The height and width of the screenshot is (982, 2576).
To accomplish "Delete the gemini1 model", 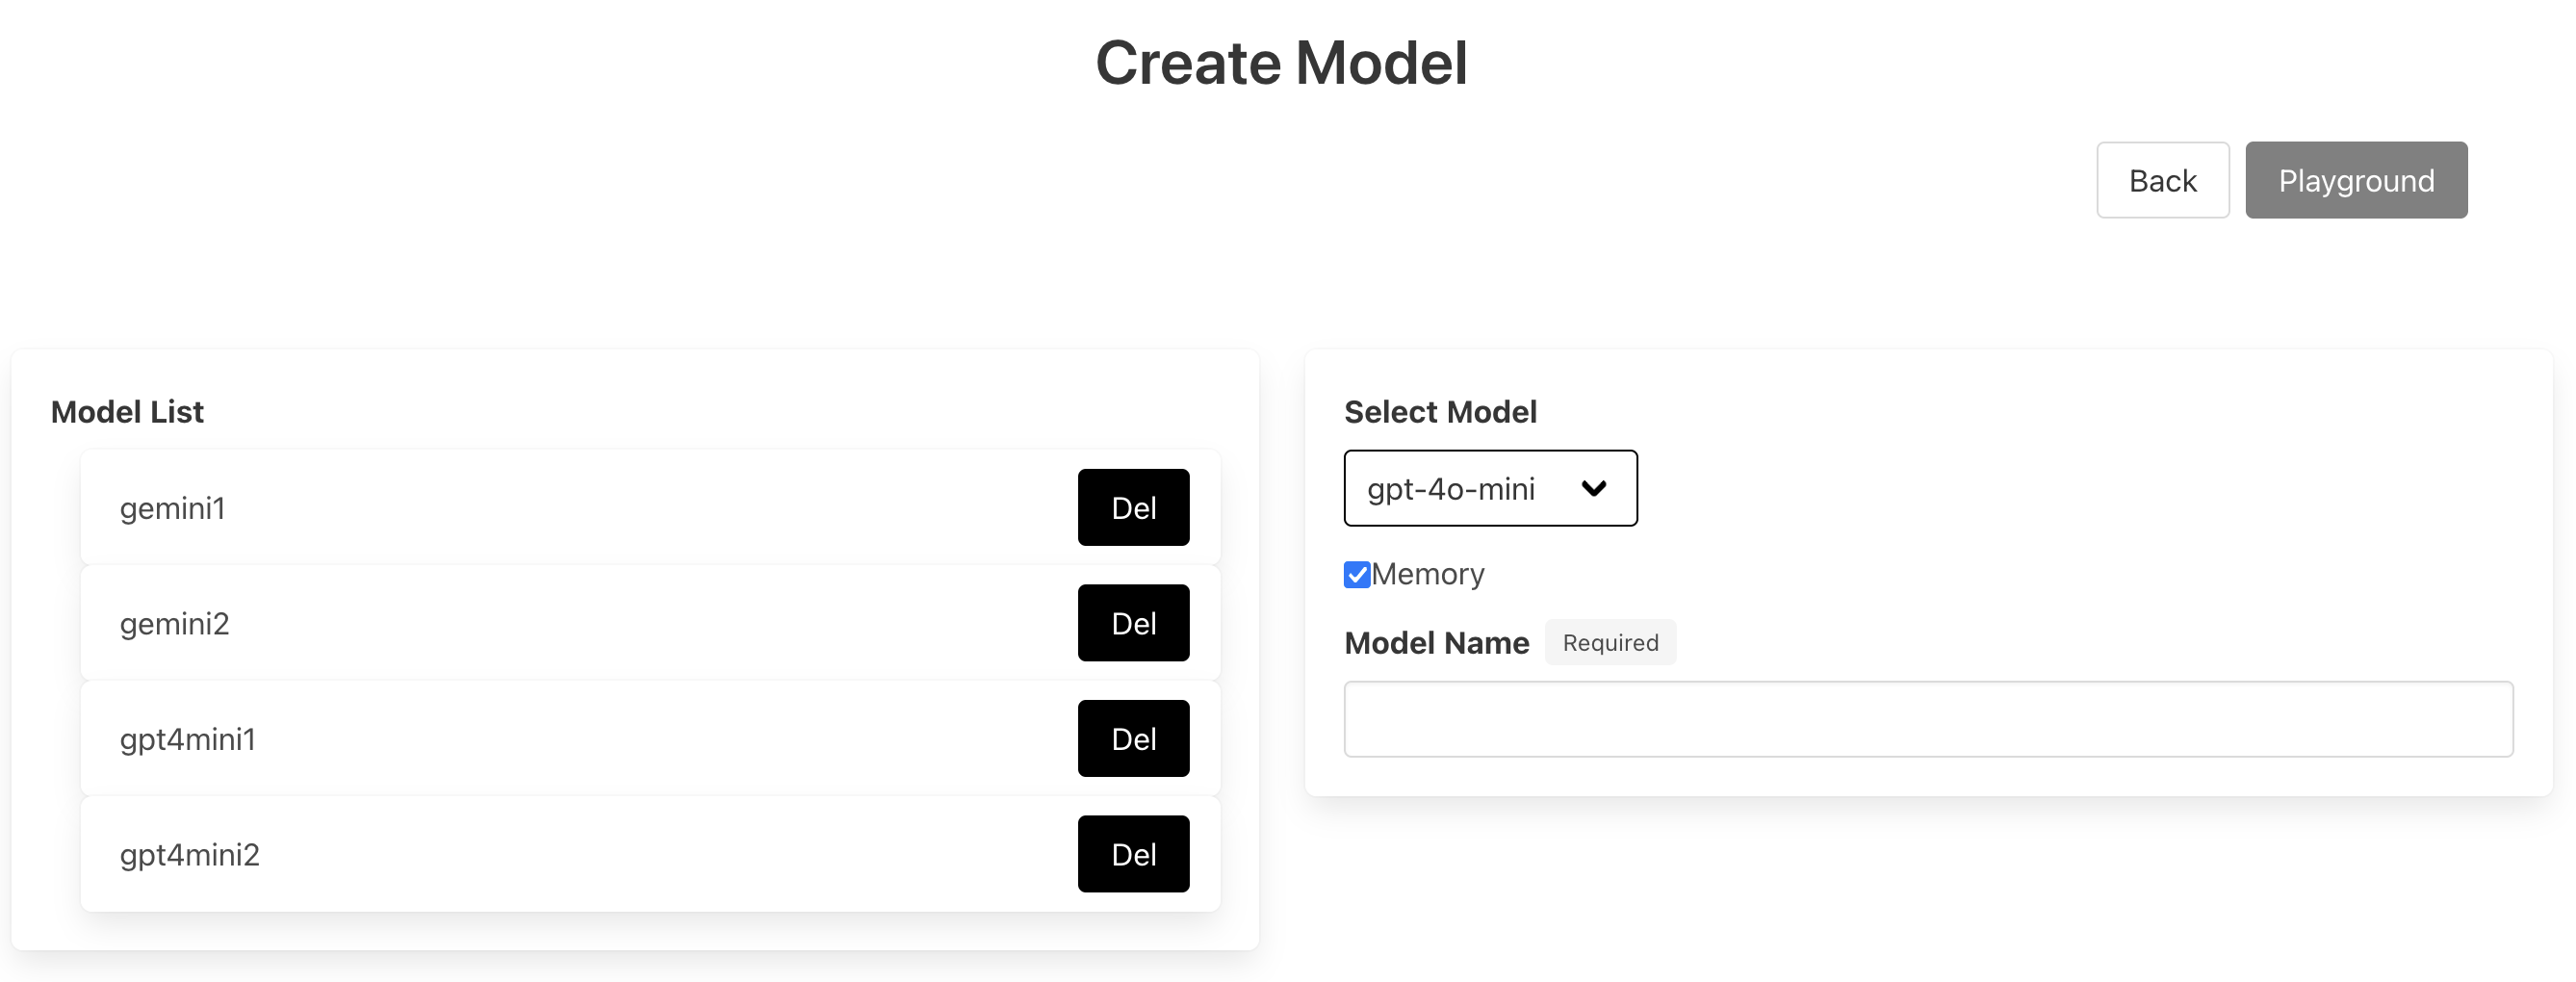I will point(1133,507).
